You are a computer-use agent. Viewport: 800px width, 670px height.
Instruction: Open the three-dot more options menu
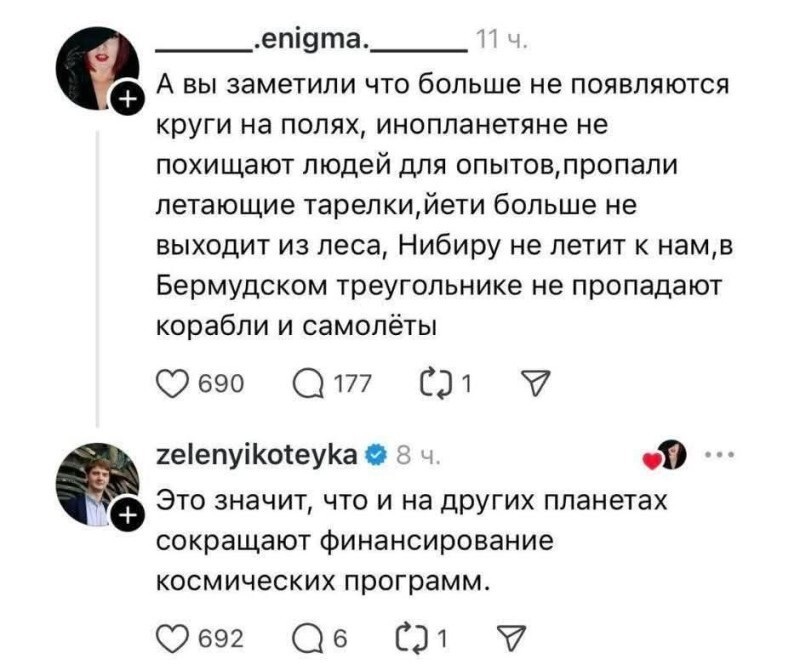coord(720,455)
